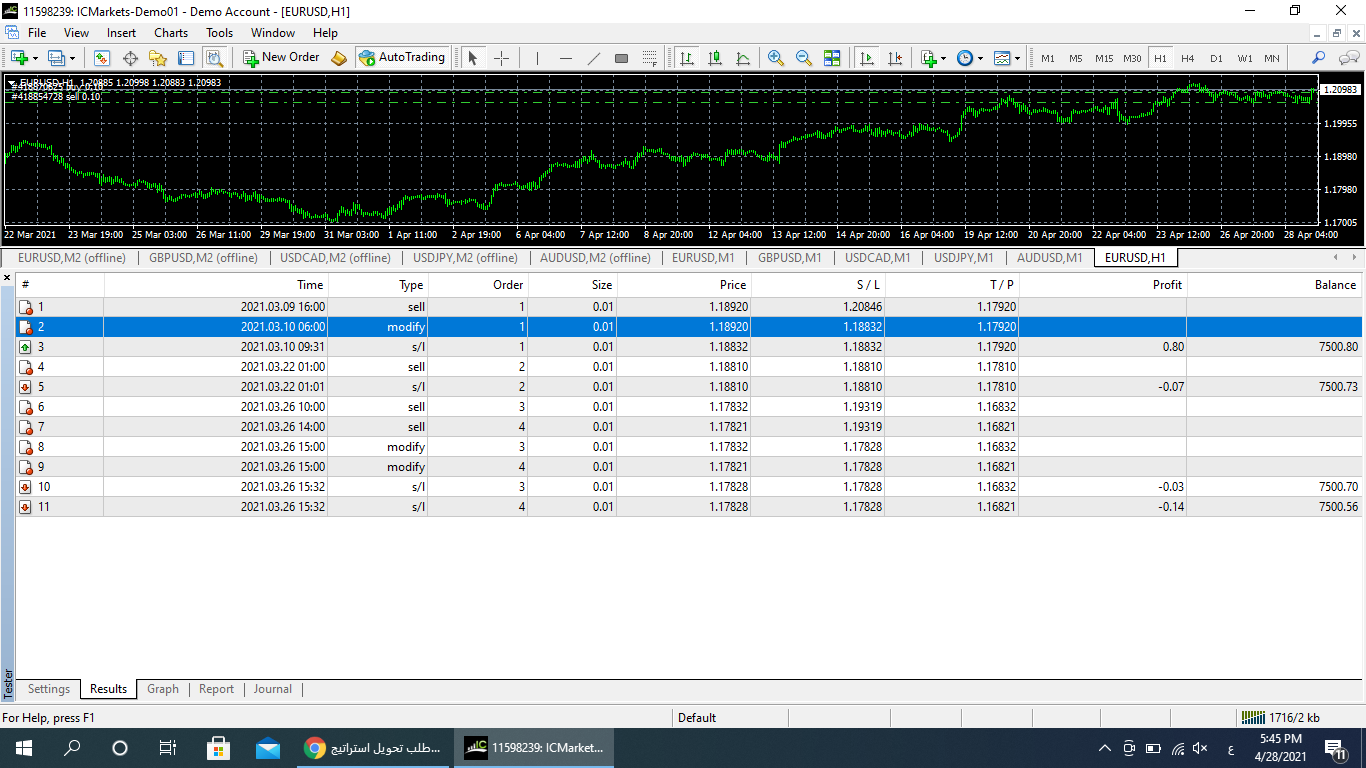Open the tester Report tab
Screen dimensions: 1366x768
click(x=216, y=689)
